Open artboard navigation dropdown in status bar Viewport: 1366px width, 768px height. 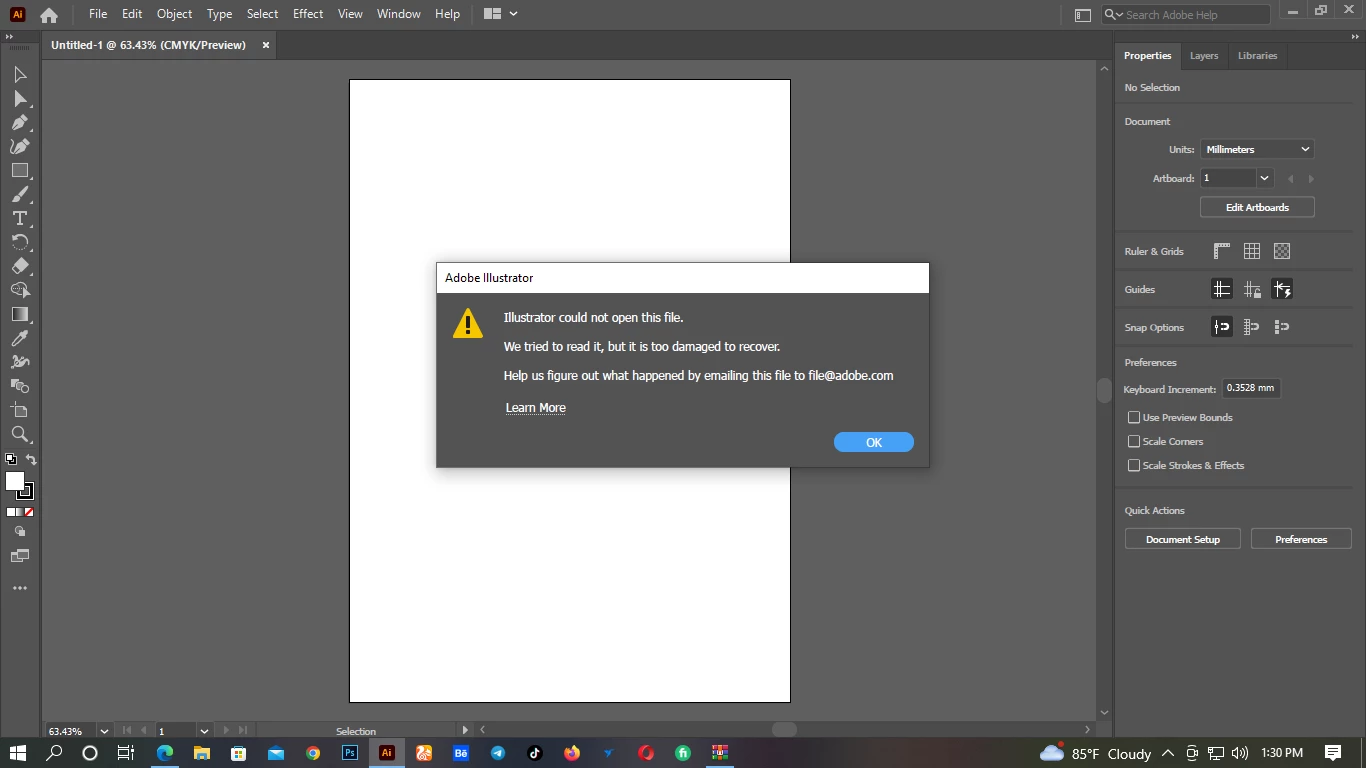click(x=204, y=731)
